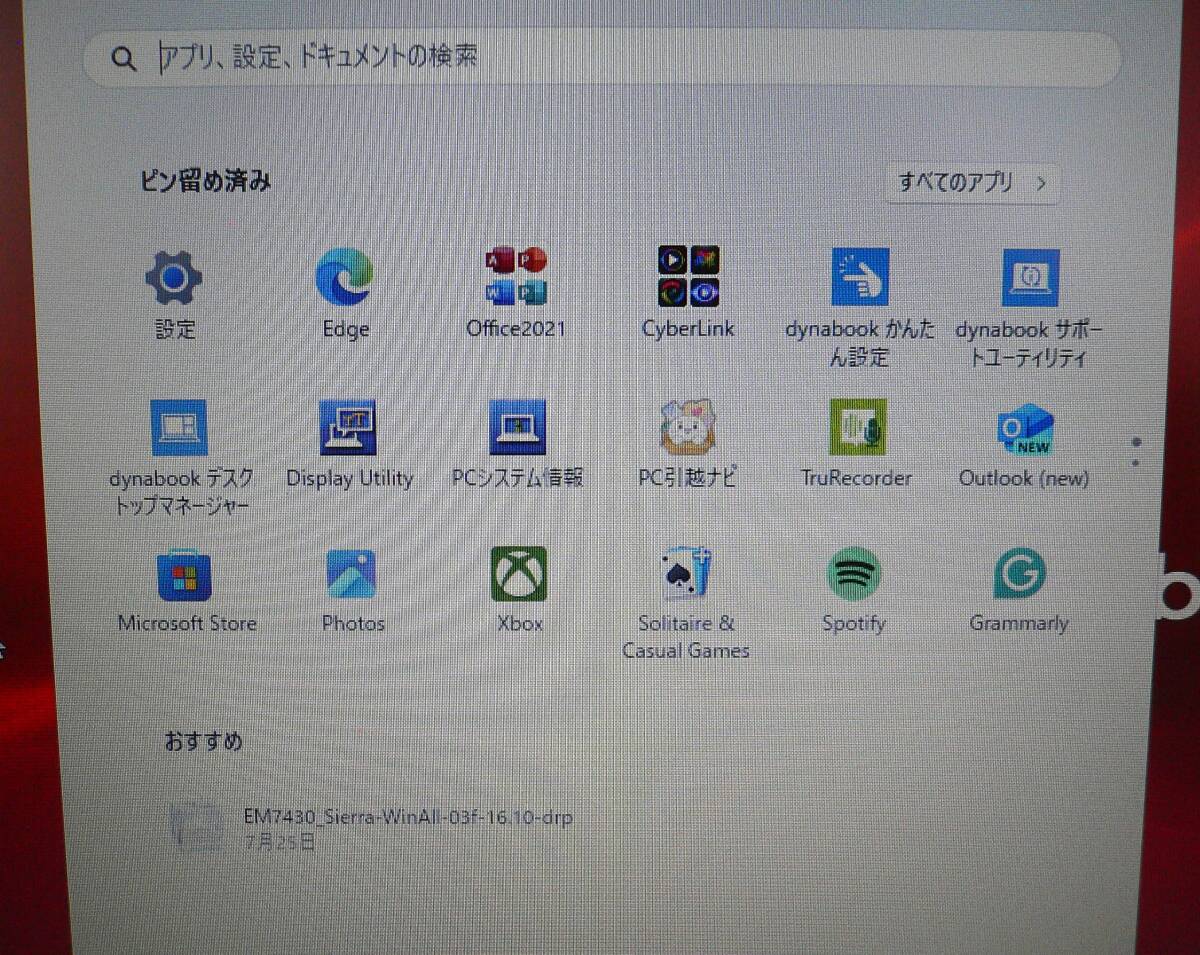Click the すべてのアプリ button
This screenshot has width=1200, height=955.
(972, 183)
